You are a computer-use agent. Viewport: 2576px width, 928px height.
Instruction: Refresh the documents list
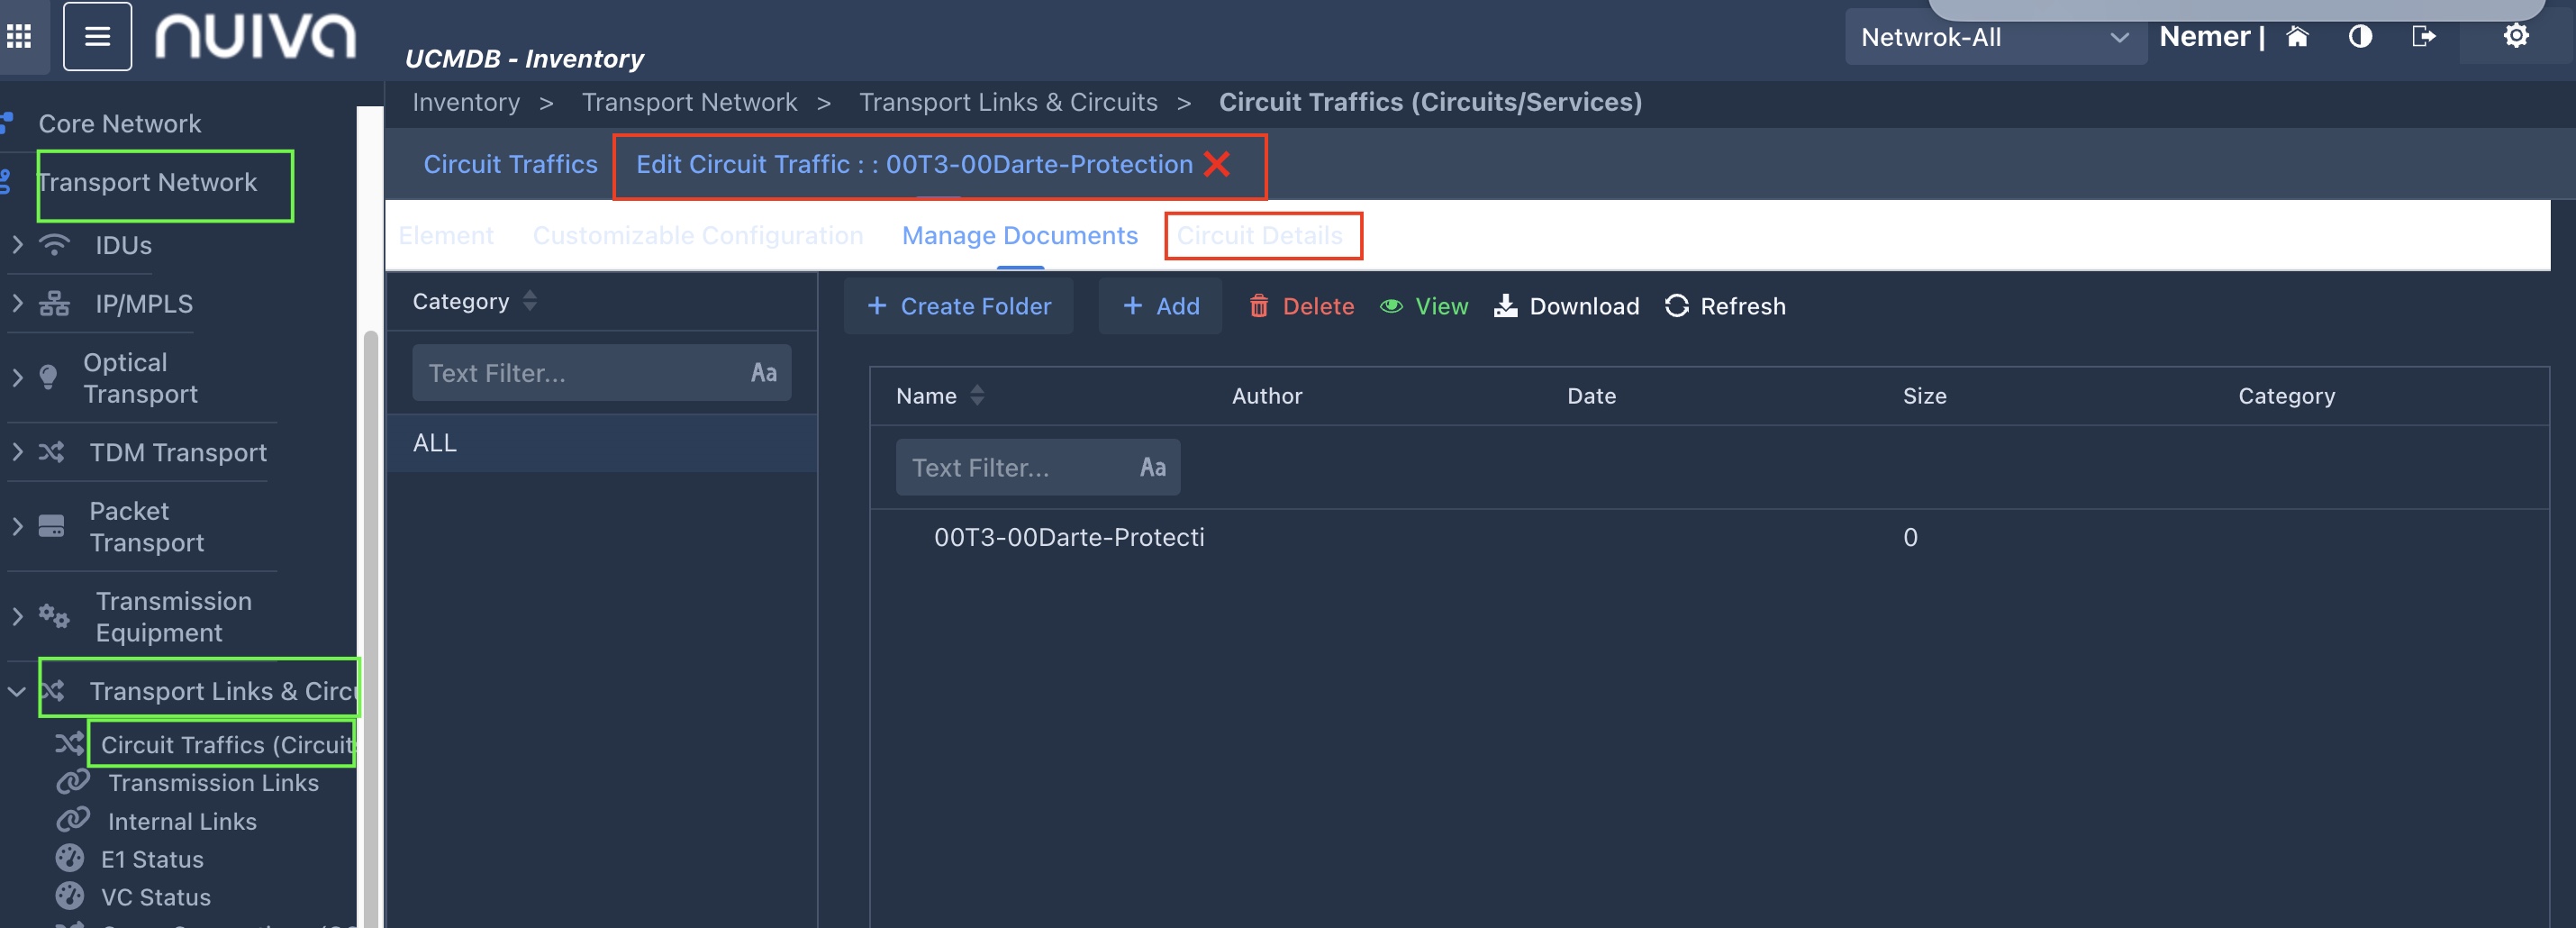[1724, 306]
